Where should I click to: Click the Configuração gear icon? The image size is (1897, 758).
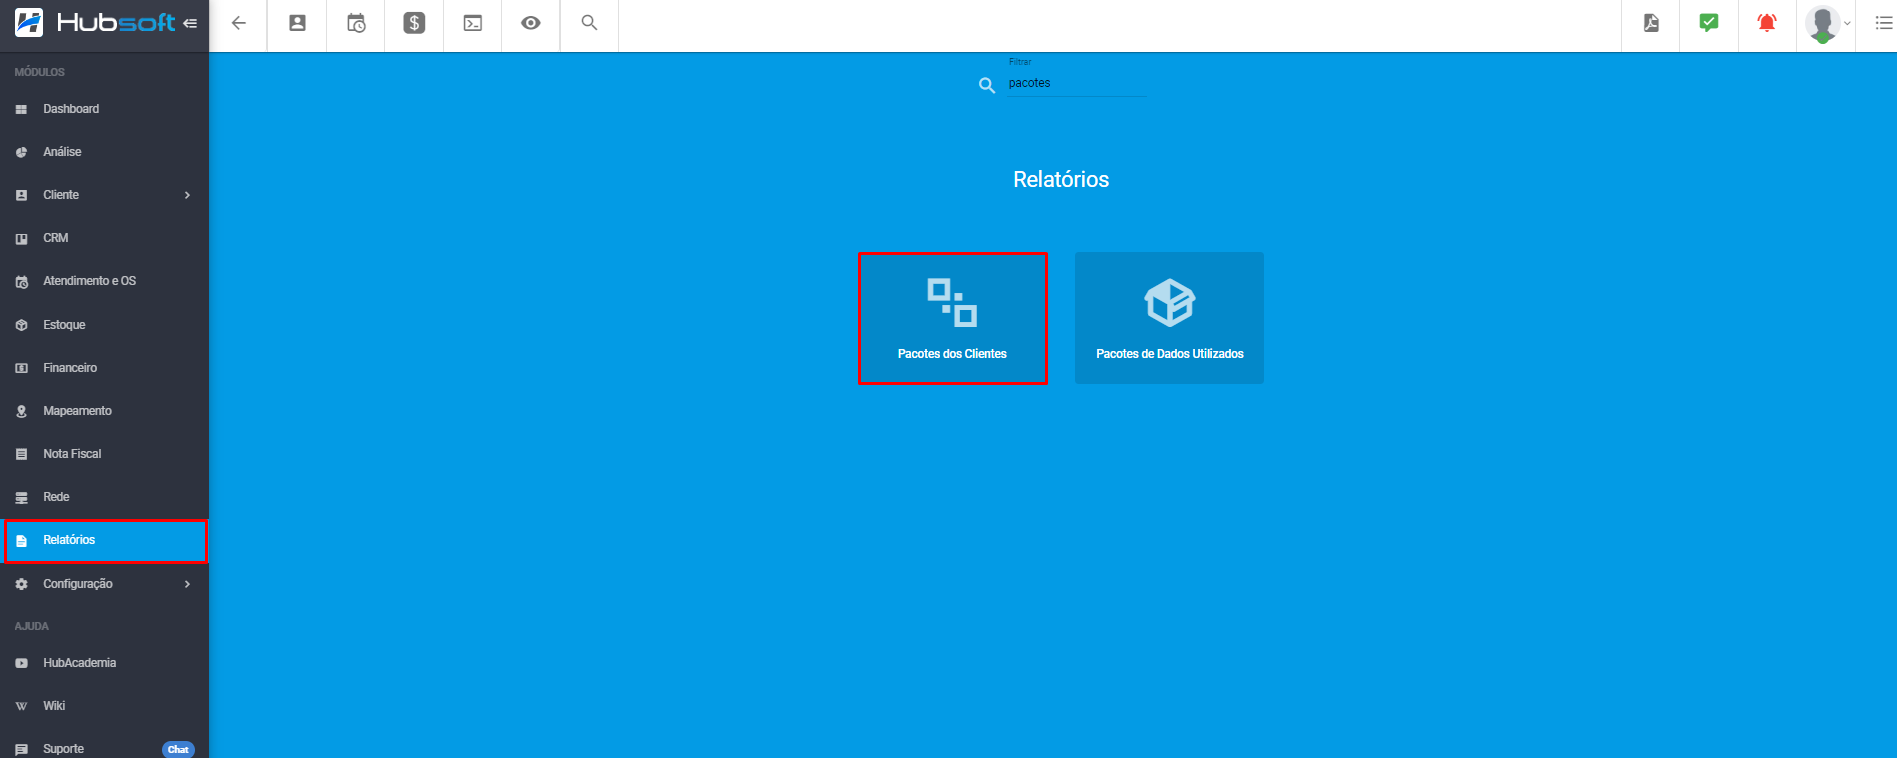21,584
